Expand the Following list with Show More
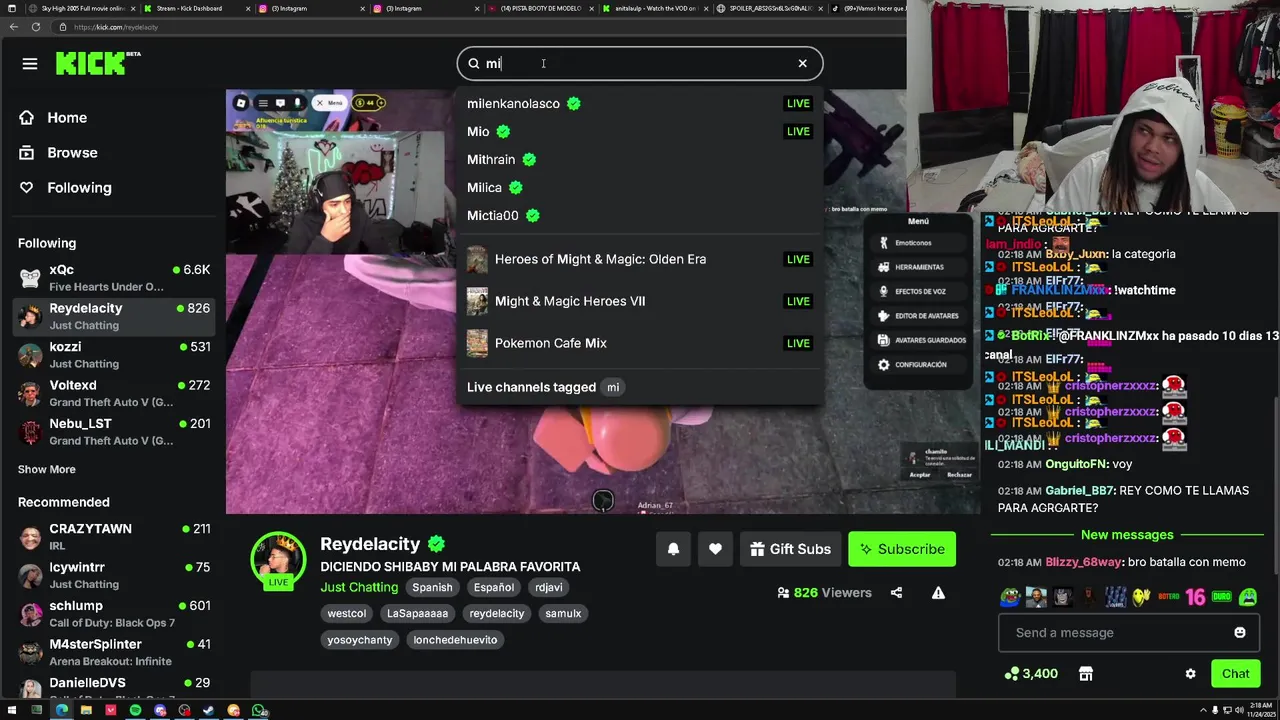Image resolution: width=1280 pixels, height=720 pixels. point(46,469)
